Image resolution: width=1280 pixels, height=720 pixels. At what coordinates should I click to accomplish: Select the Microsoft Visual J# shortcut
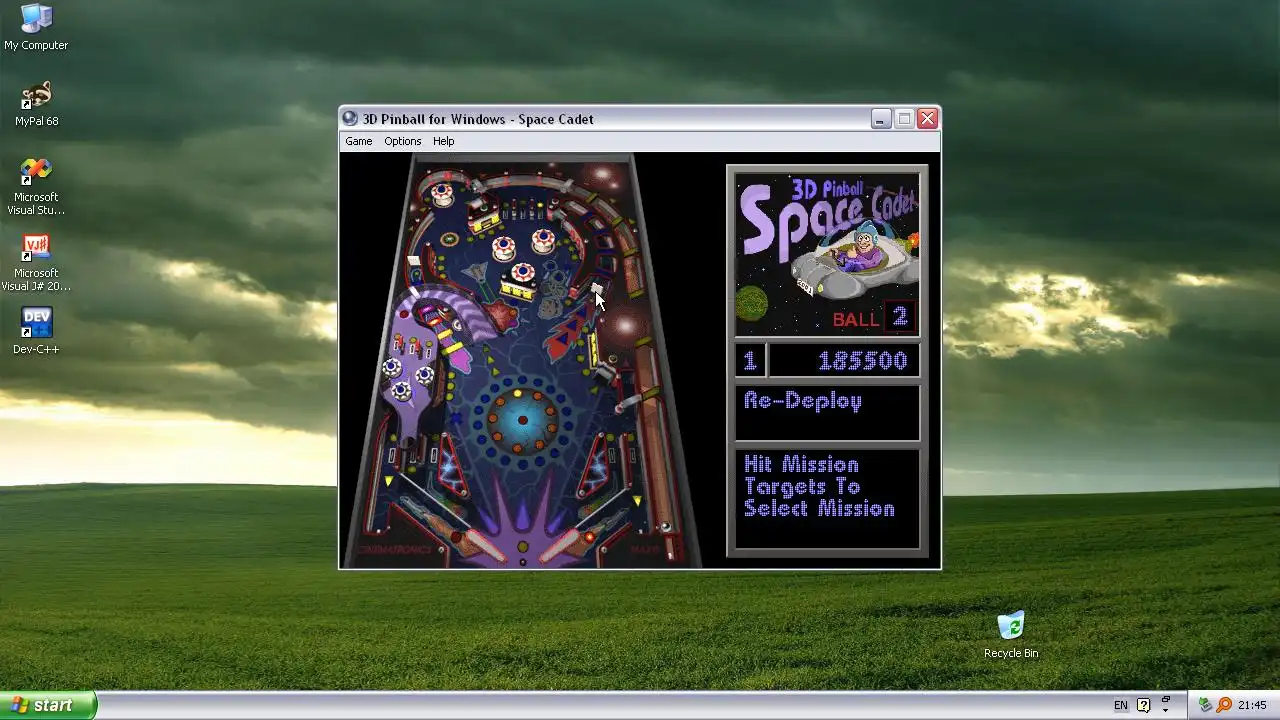(x=36, y=263)
